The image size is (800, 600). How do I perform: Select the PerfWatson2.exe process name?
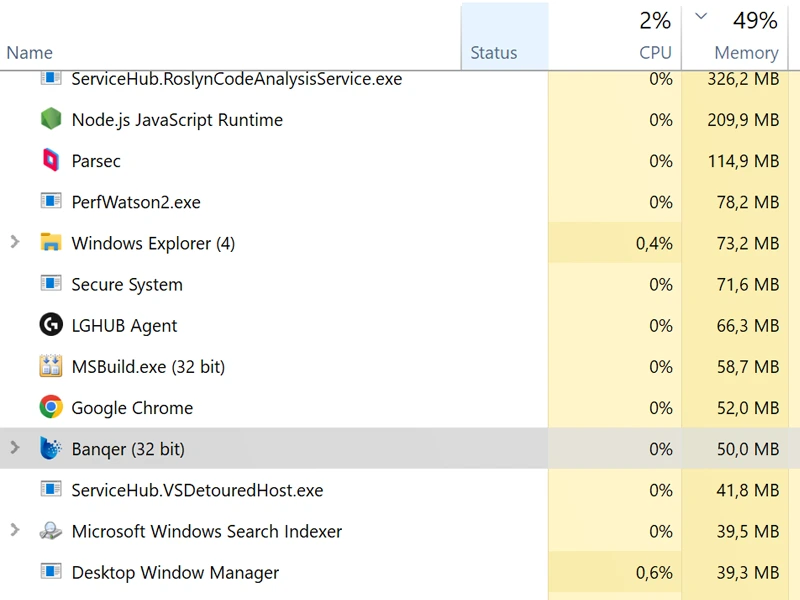point(136,202)
